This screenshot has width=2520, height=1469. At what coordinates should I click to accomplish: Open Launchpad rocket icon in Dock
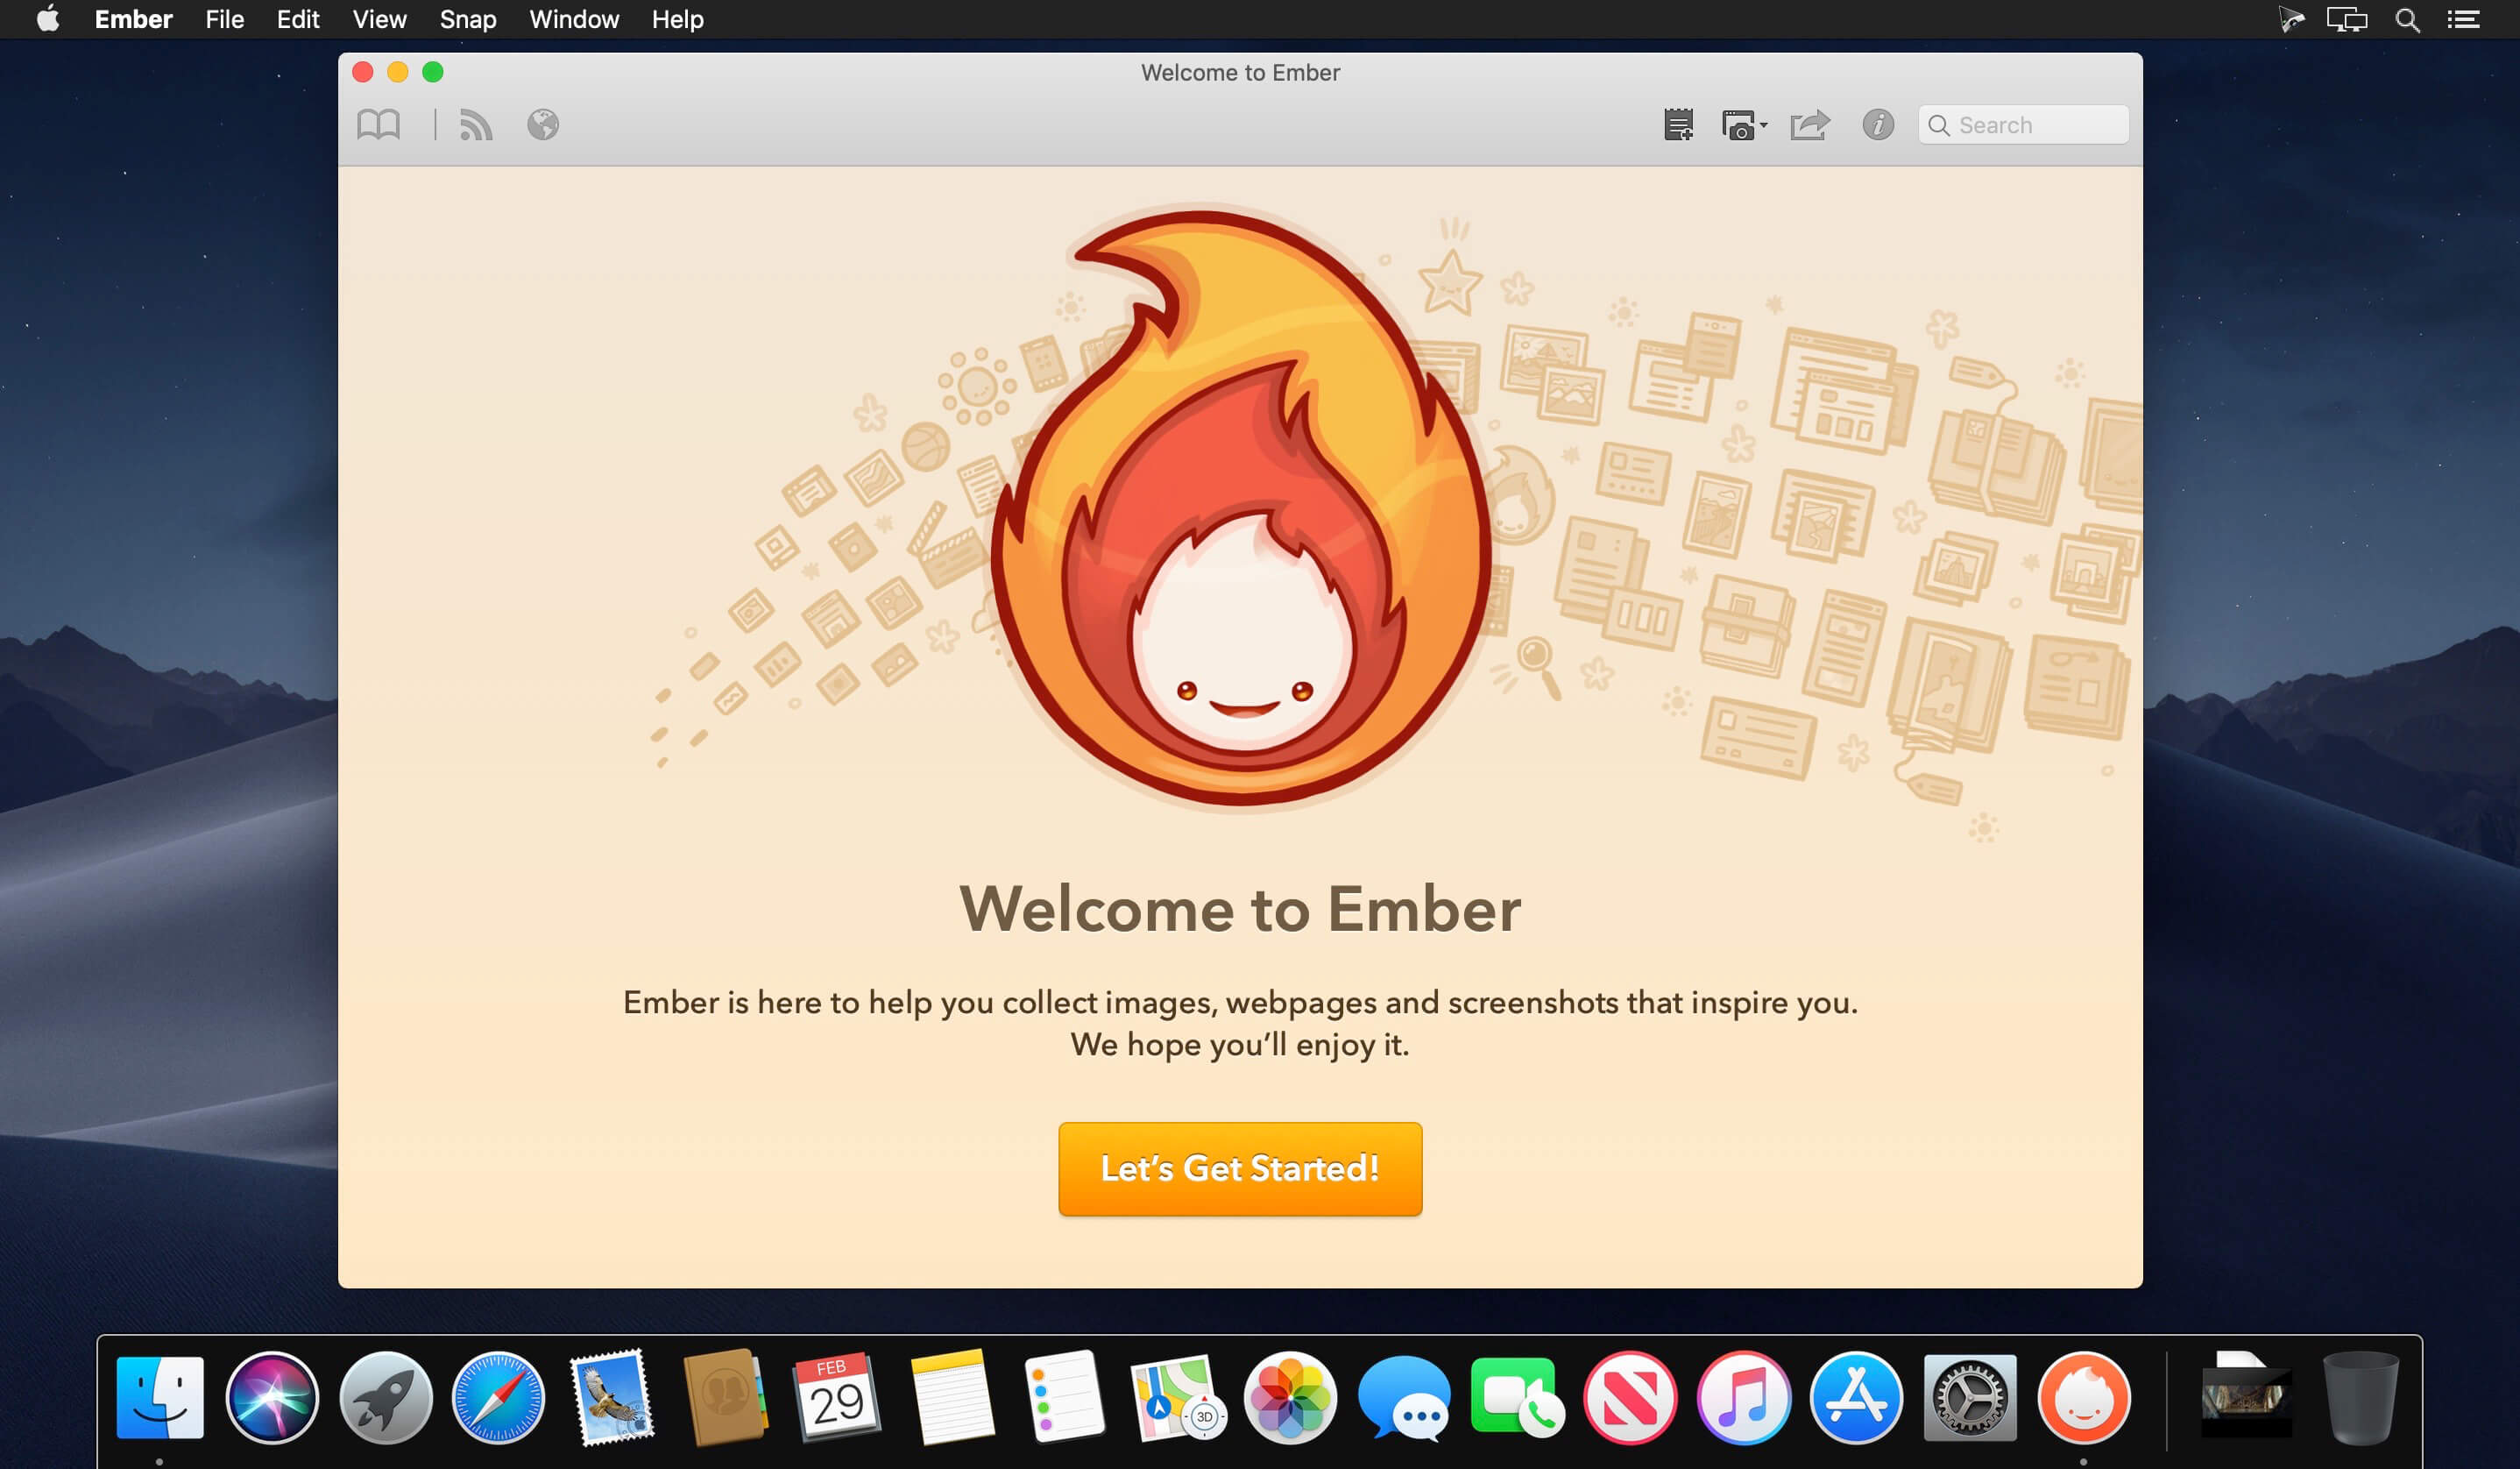(x=385, y=1397)
